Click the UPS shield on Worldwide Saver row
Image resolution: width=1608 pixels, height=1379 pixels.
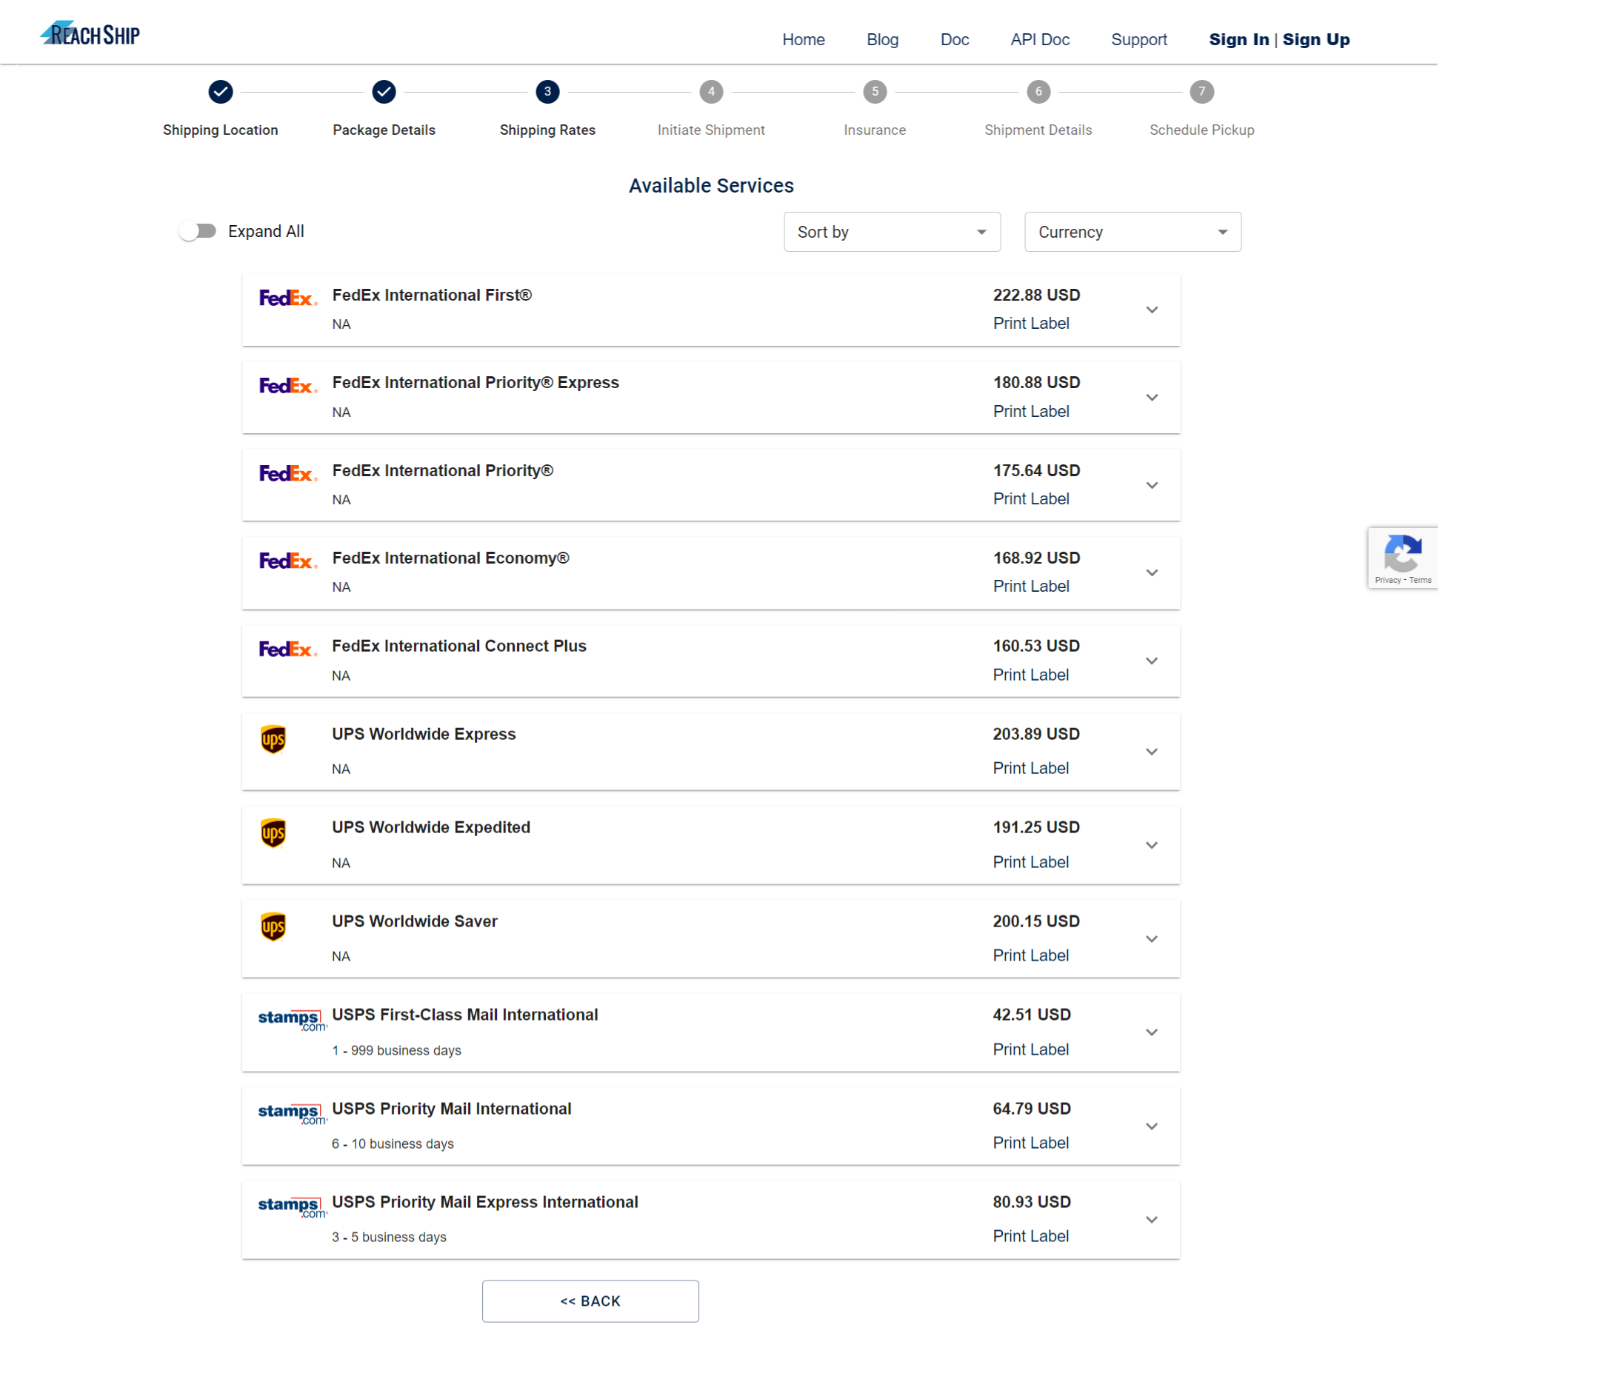click(273, 927)
